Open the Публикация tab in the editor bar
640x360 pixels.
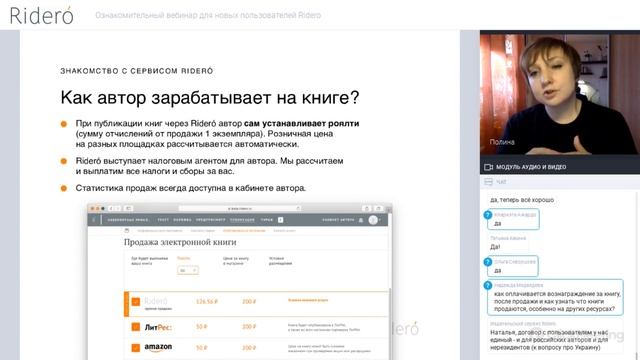pyautogui.click(x=242, y=220)
